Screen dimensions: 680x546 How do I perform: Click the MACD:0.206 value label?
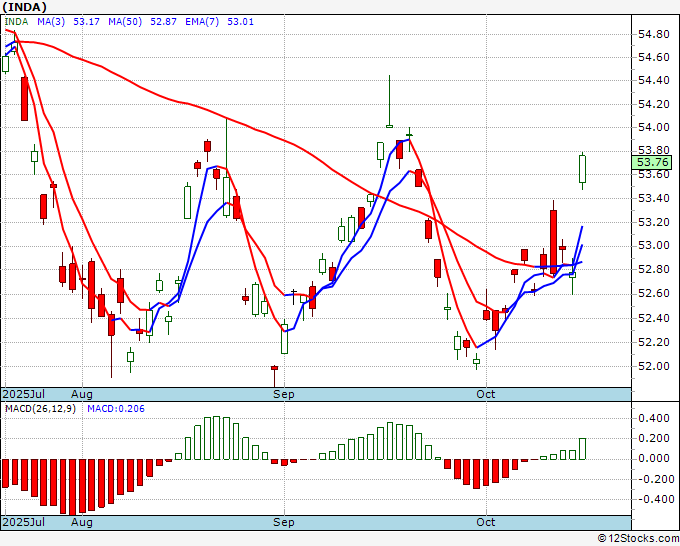[x=116, y=409]
